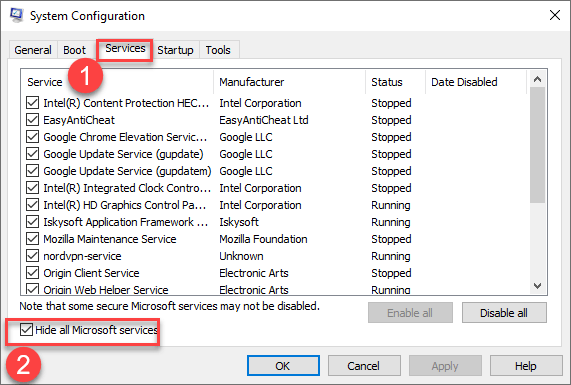This screenshot has width=571, height=385.
Task: Close the System Configuration window
Action: [x=555, y=15]
